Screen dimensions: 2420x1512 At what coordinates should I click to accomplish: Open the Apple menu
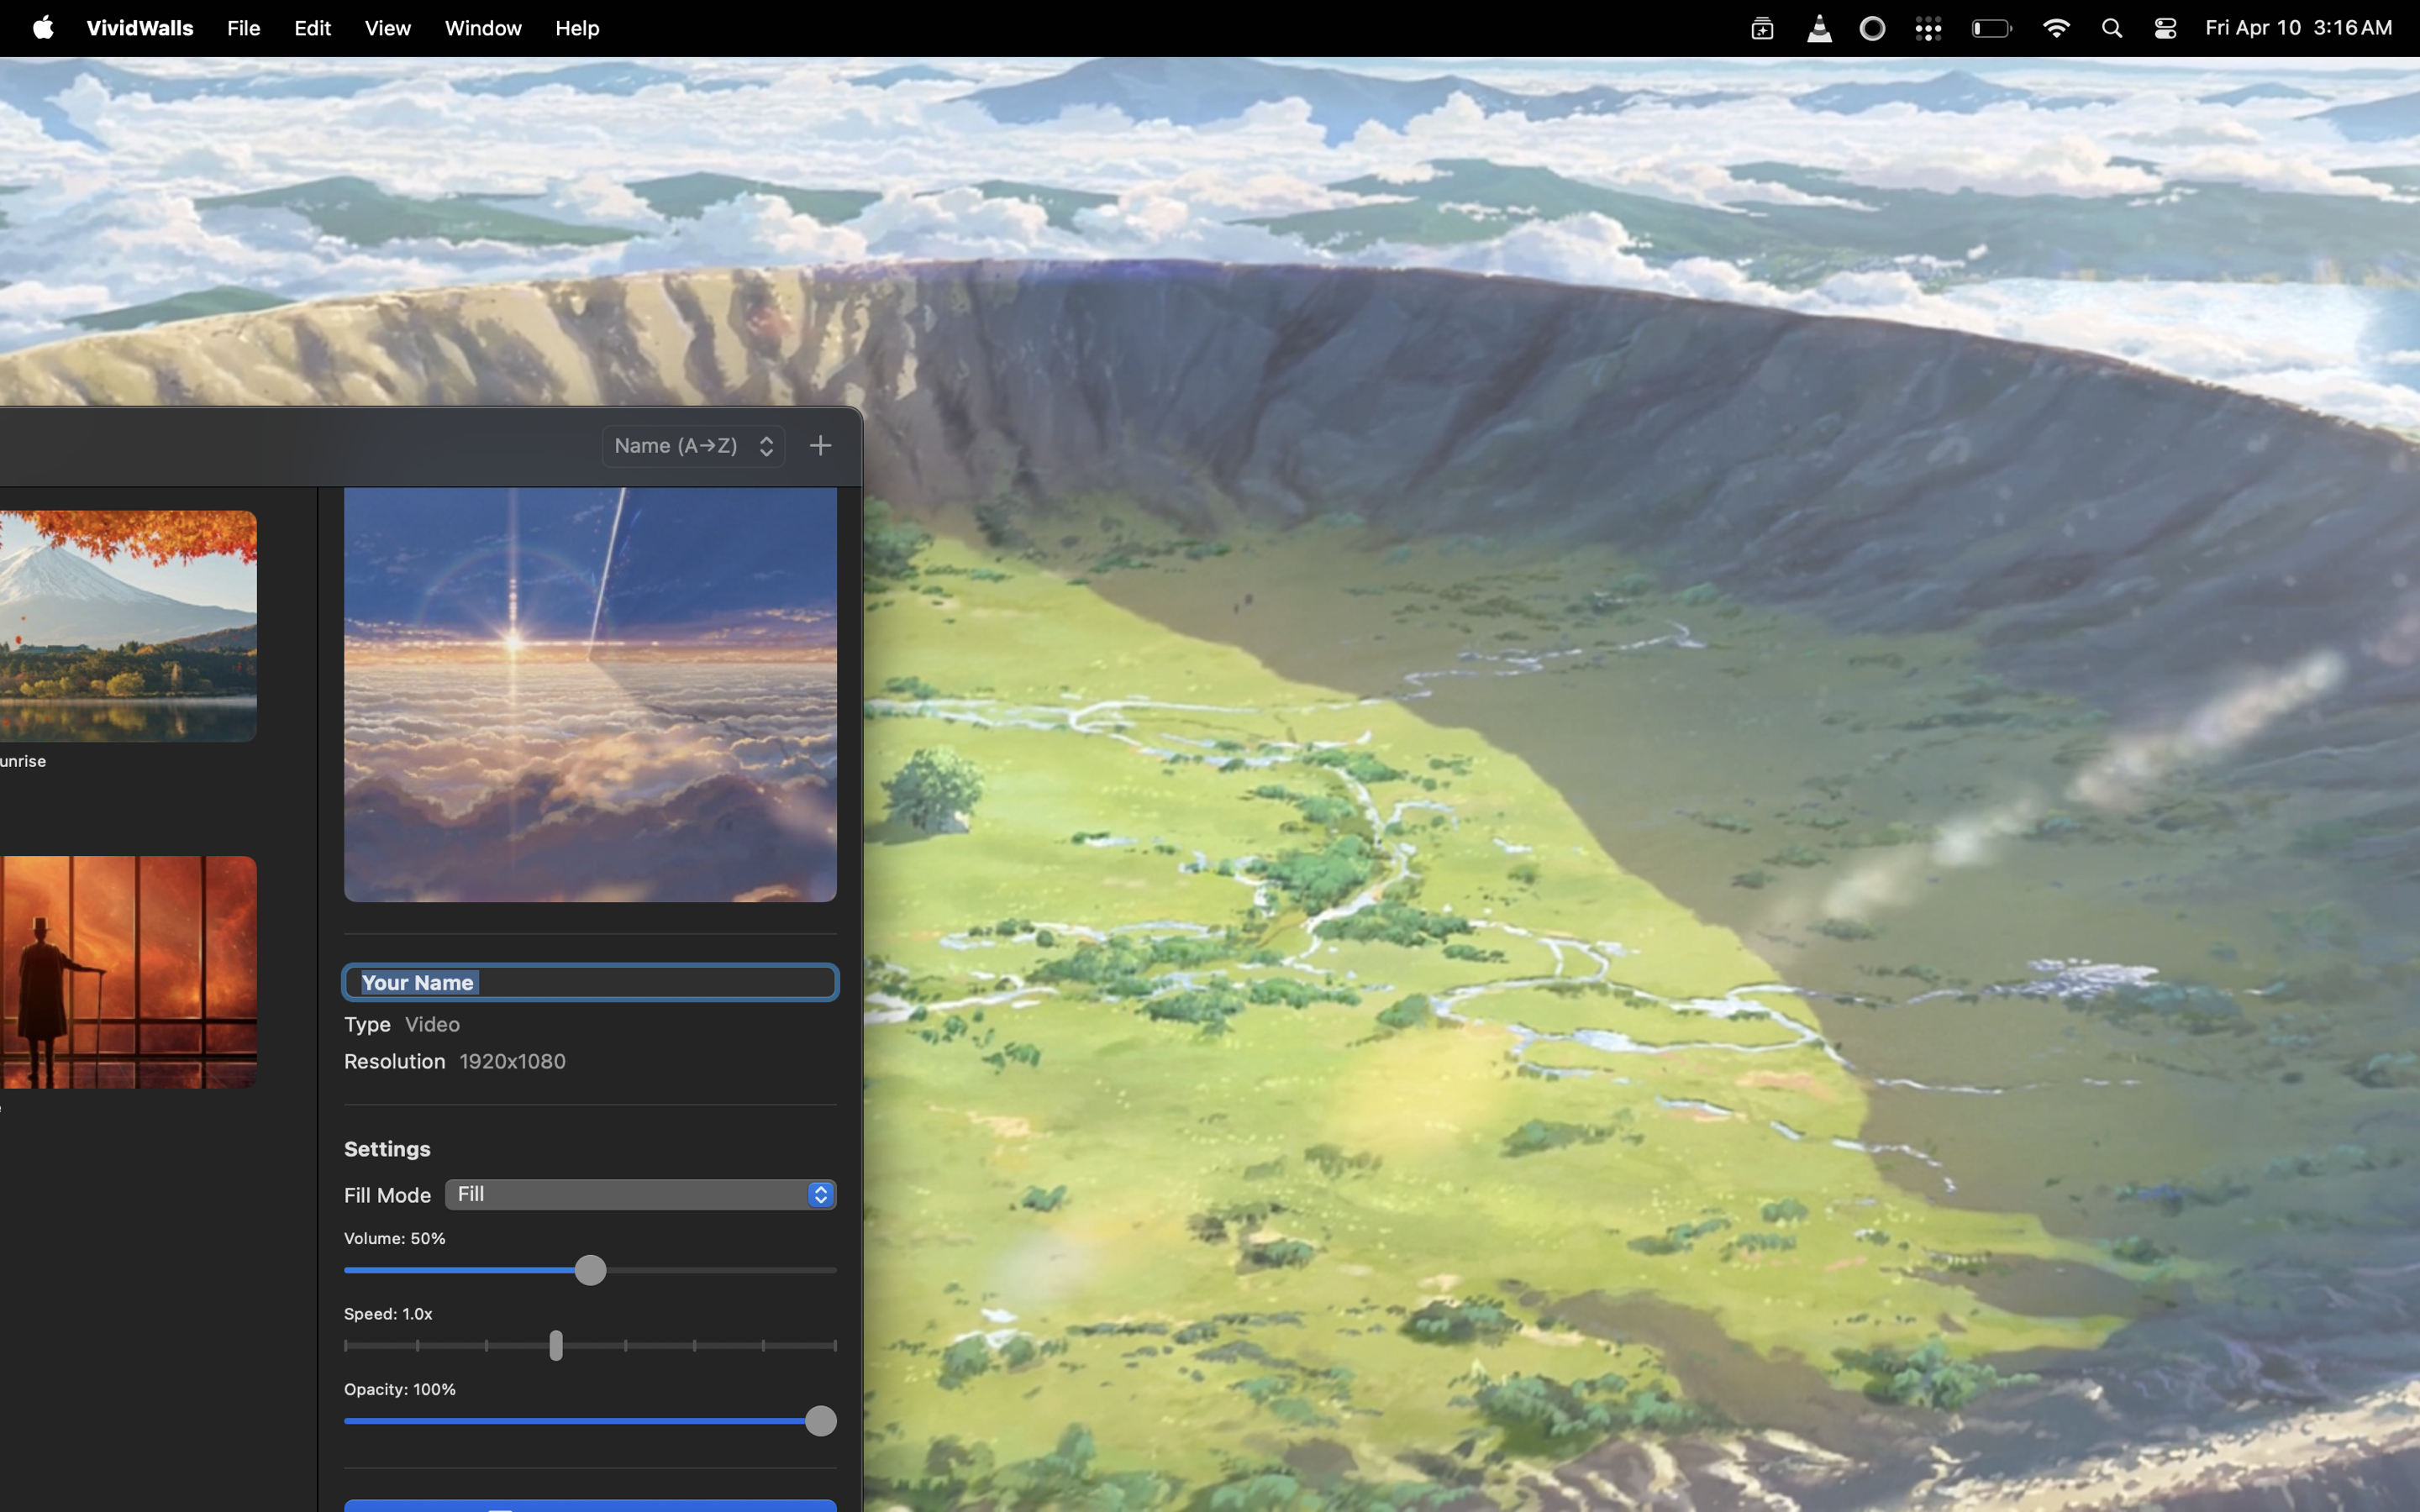pyautogui.click(x=43, y=28)
